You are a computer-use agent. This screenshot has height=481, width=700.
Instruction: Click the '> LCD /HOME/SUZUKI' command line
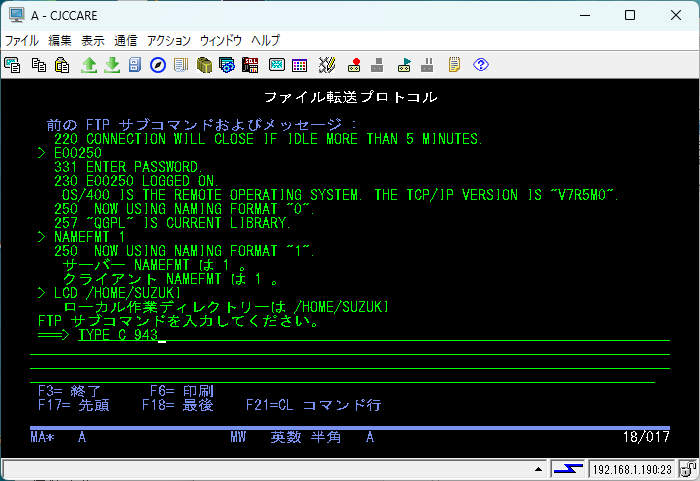click(109, 293)
